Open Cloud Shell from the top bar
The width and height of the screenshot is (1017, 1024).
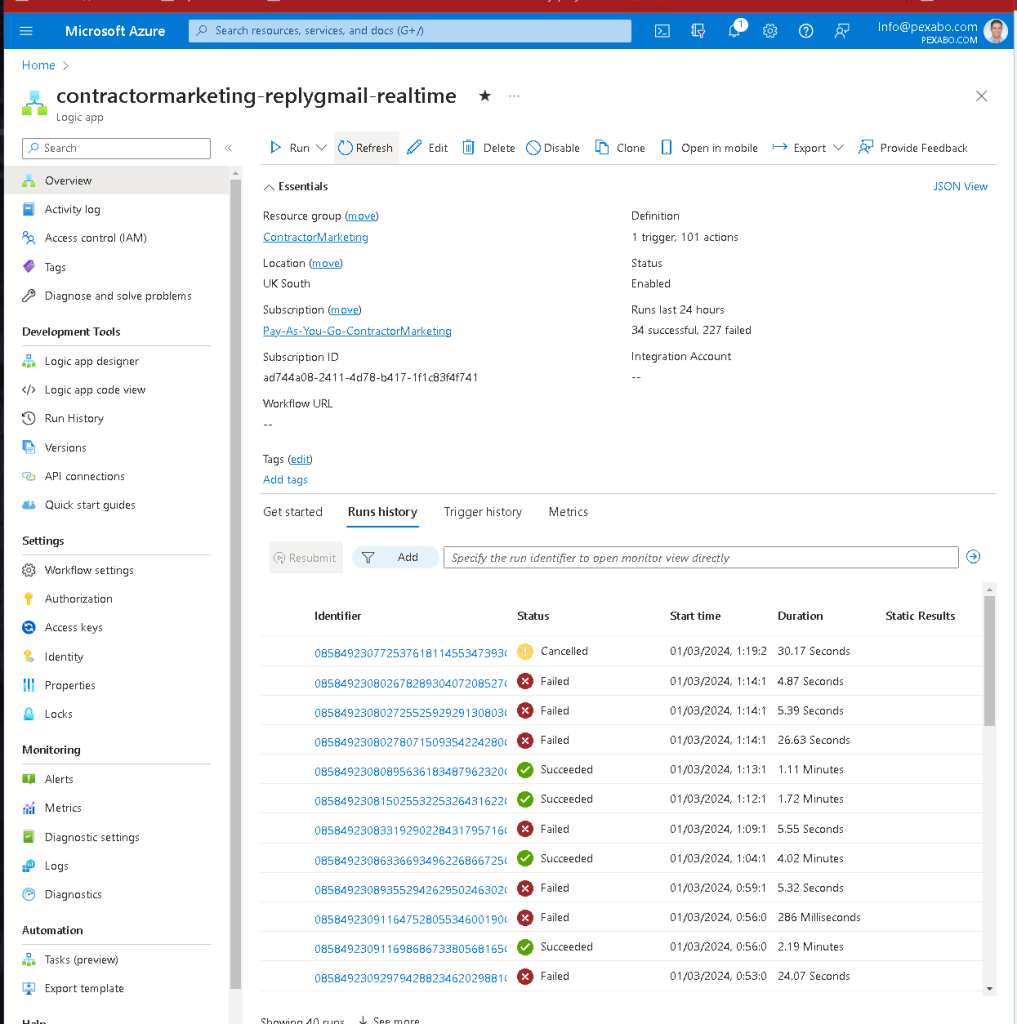662,31
